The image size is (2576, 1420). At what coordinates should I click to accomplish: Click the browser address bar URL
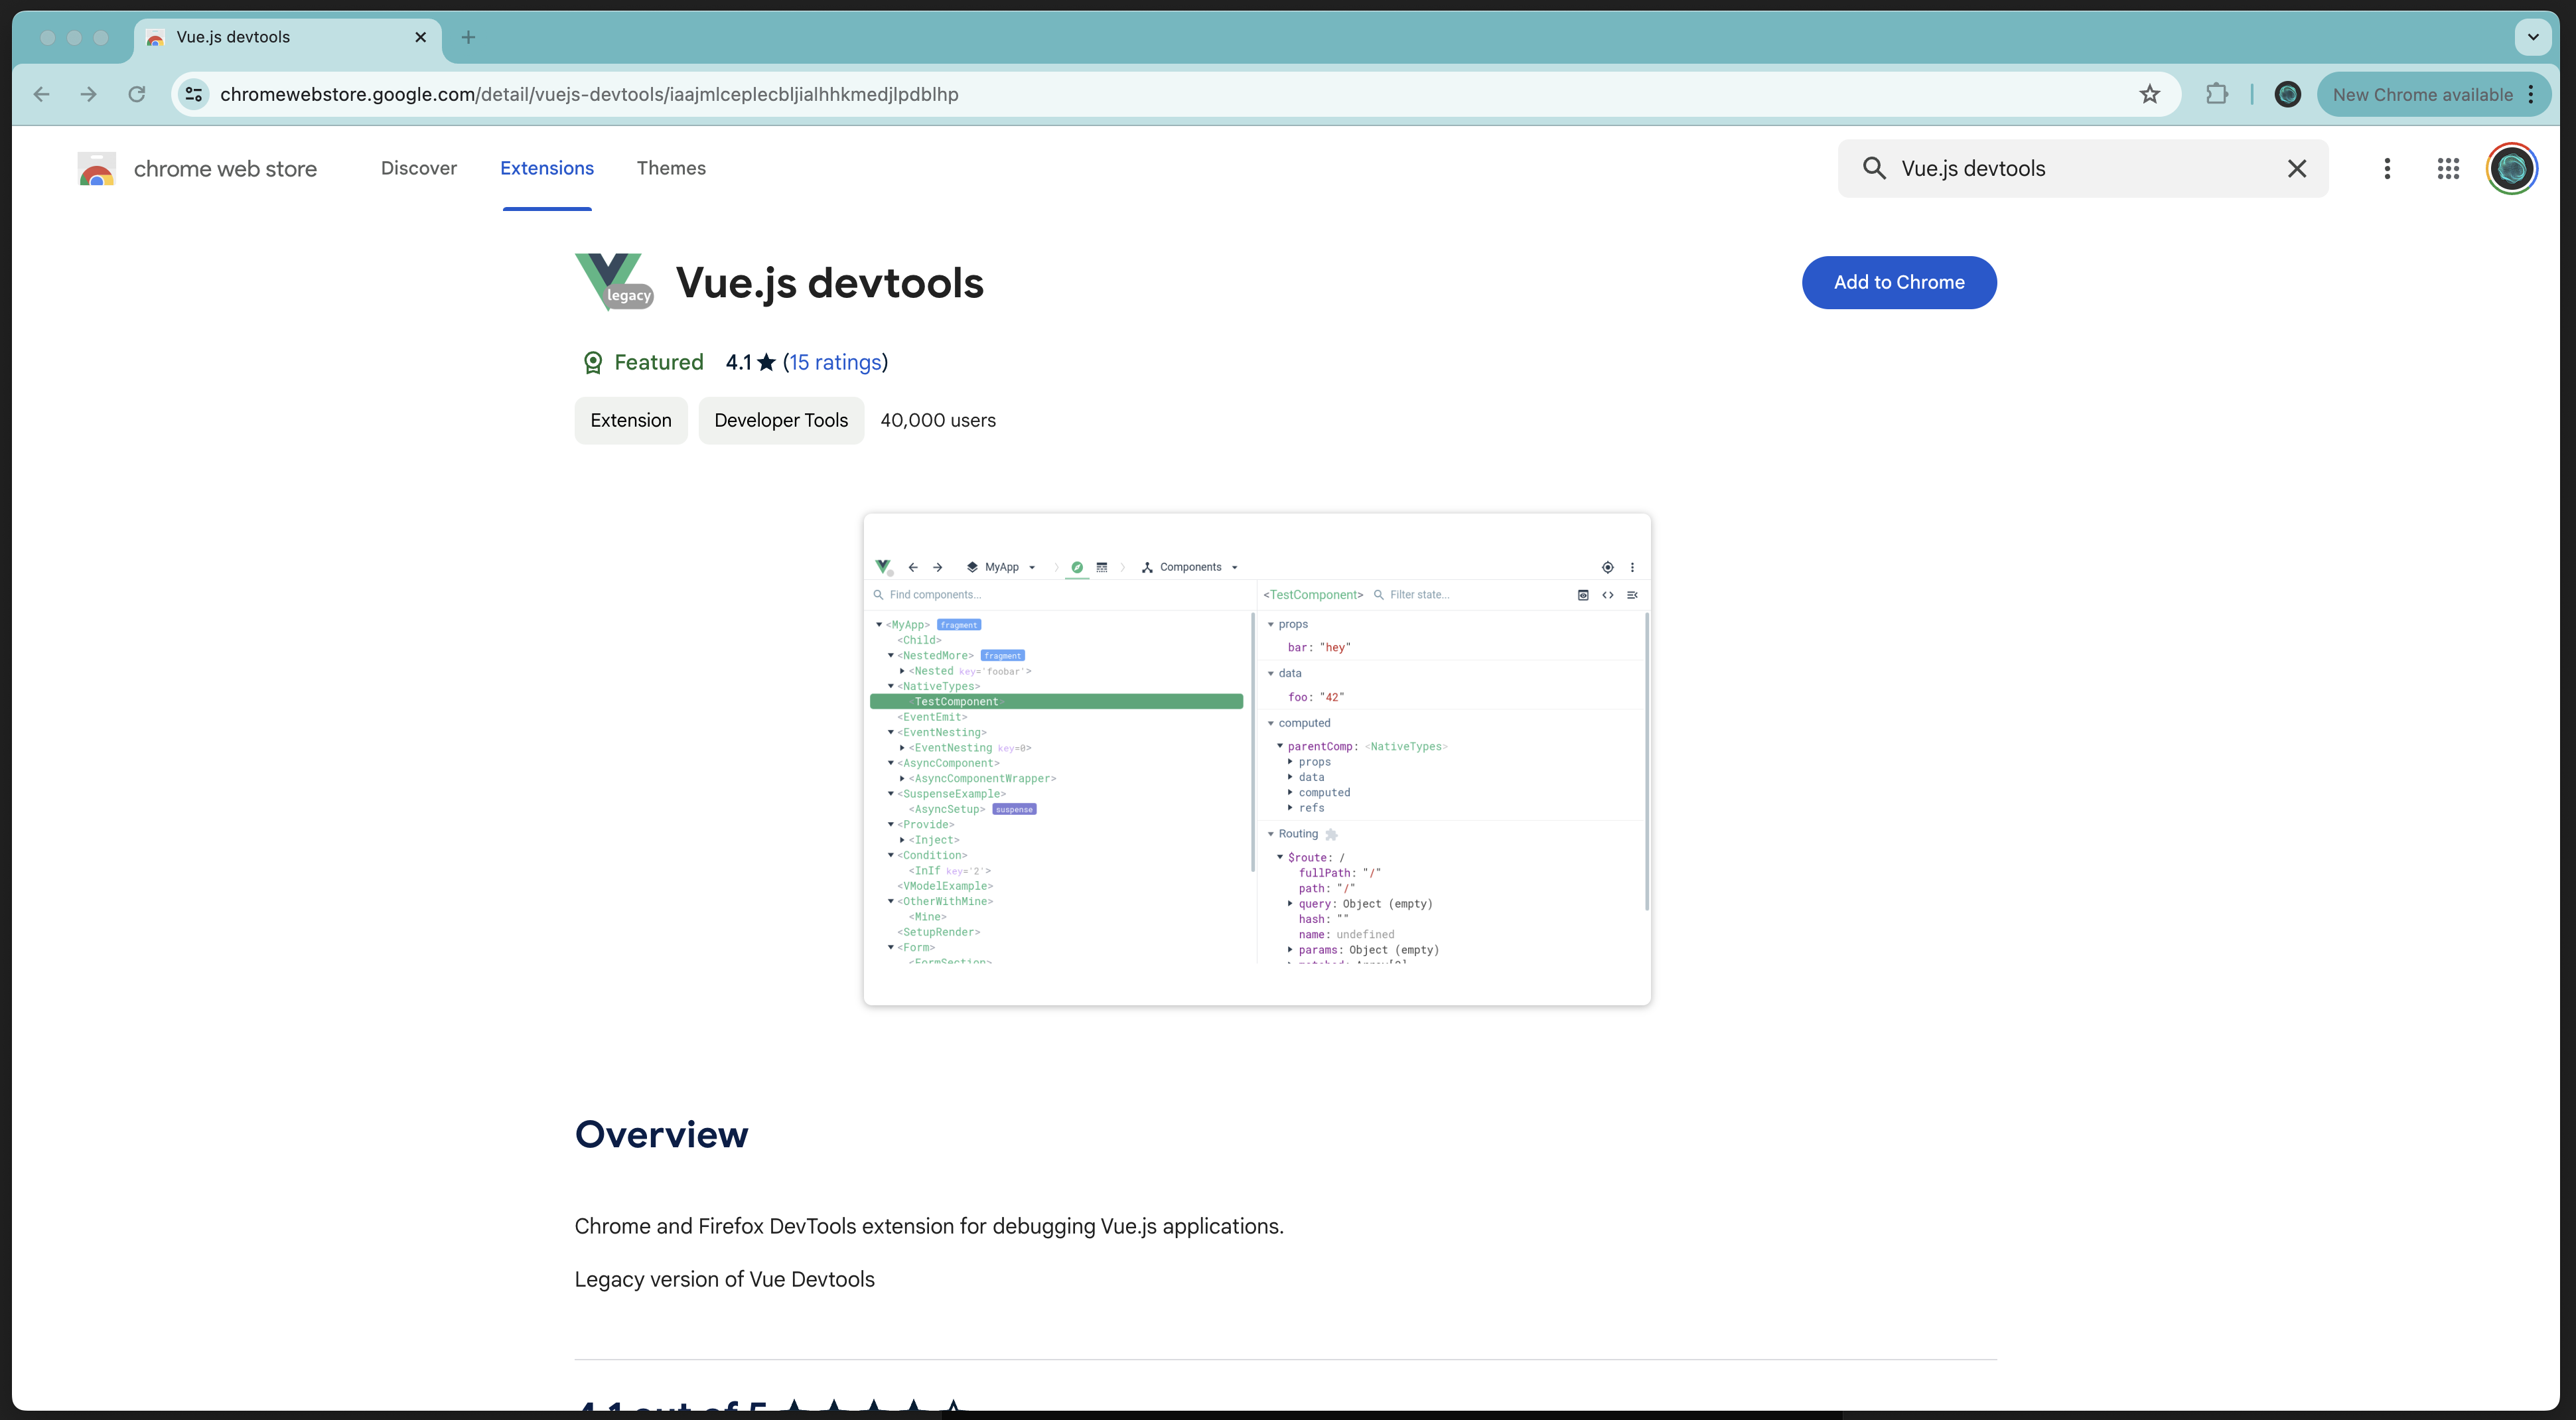pyautogui.click(x=589, y=94)
